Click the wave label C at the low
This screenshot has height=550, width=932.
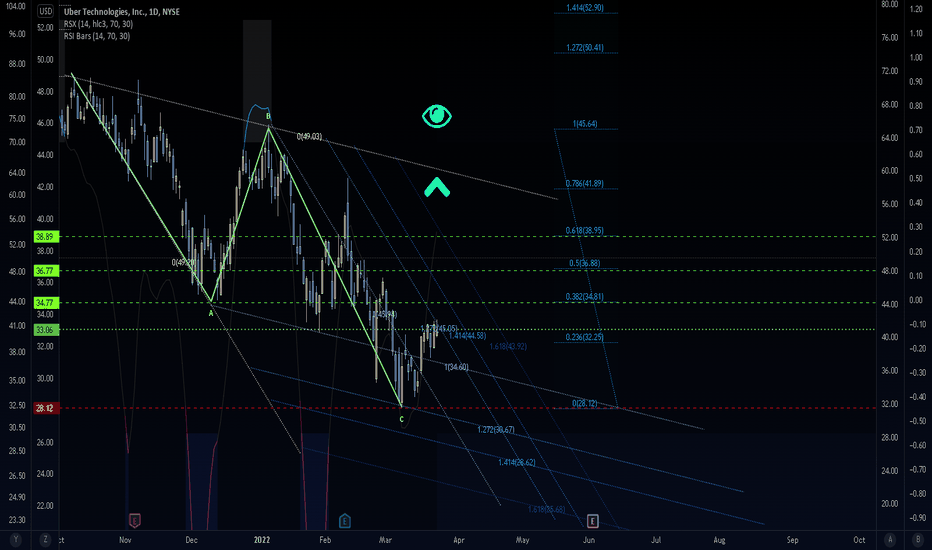[402, 419]
